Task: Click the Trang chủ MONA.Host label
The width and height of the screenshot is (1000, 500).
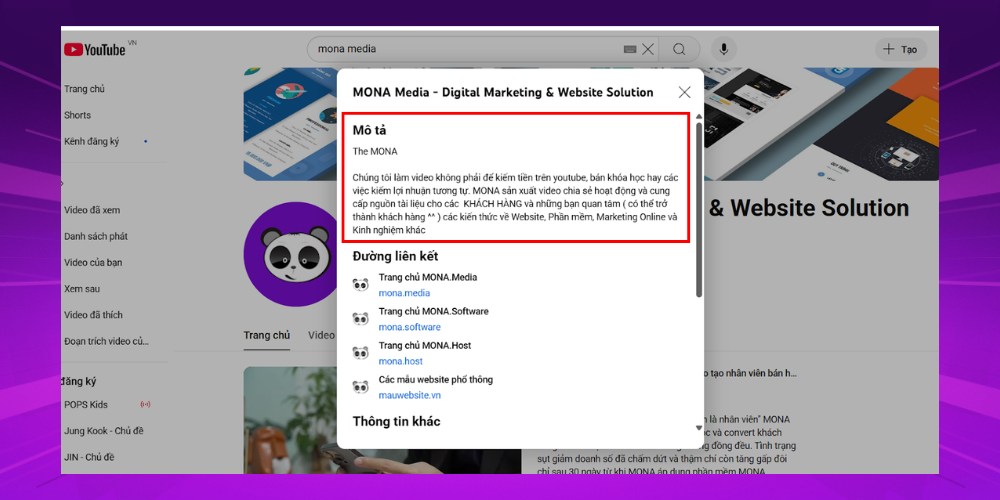Action: pyautogui.click(x=425, y=346)
